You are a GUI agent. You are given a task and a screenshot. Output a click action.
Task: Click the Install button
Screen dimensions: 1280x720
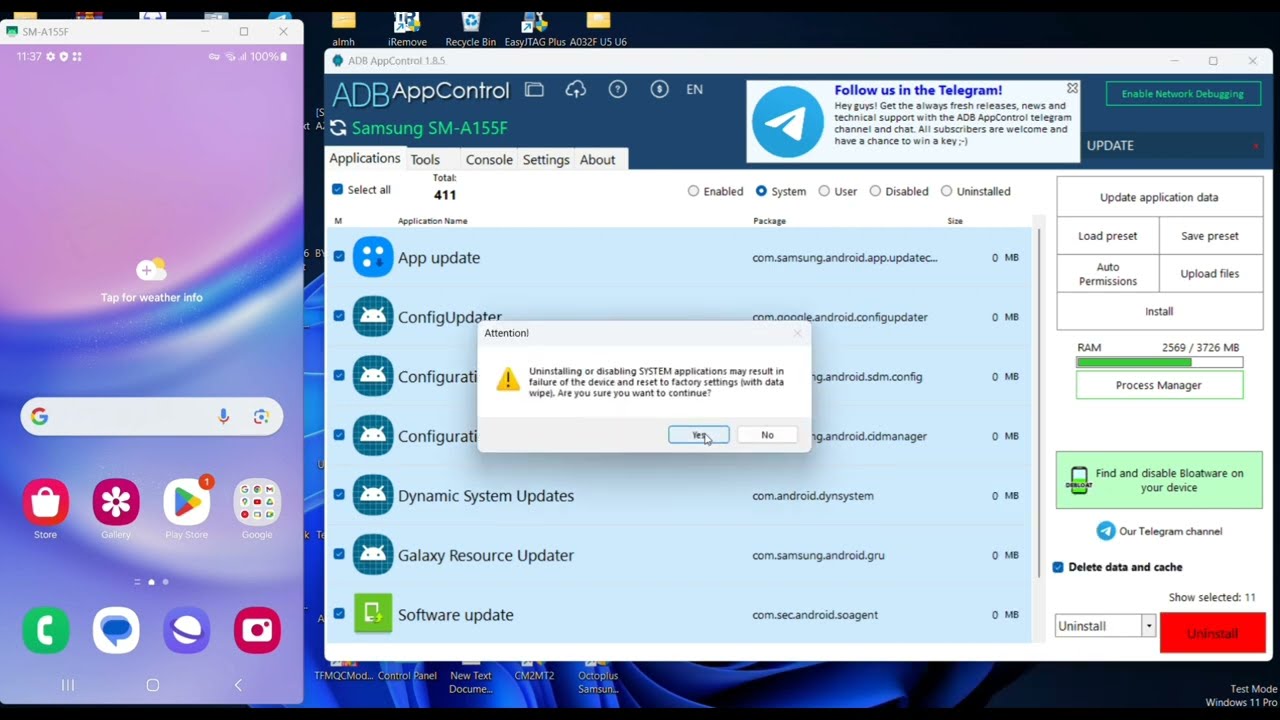point(1159,312)
